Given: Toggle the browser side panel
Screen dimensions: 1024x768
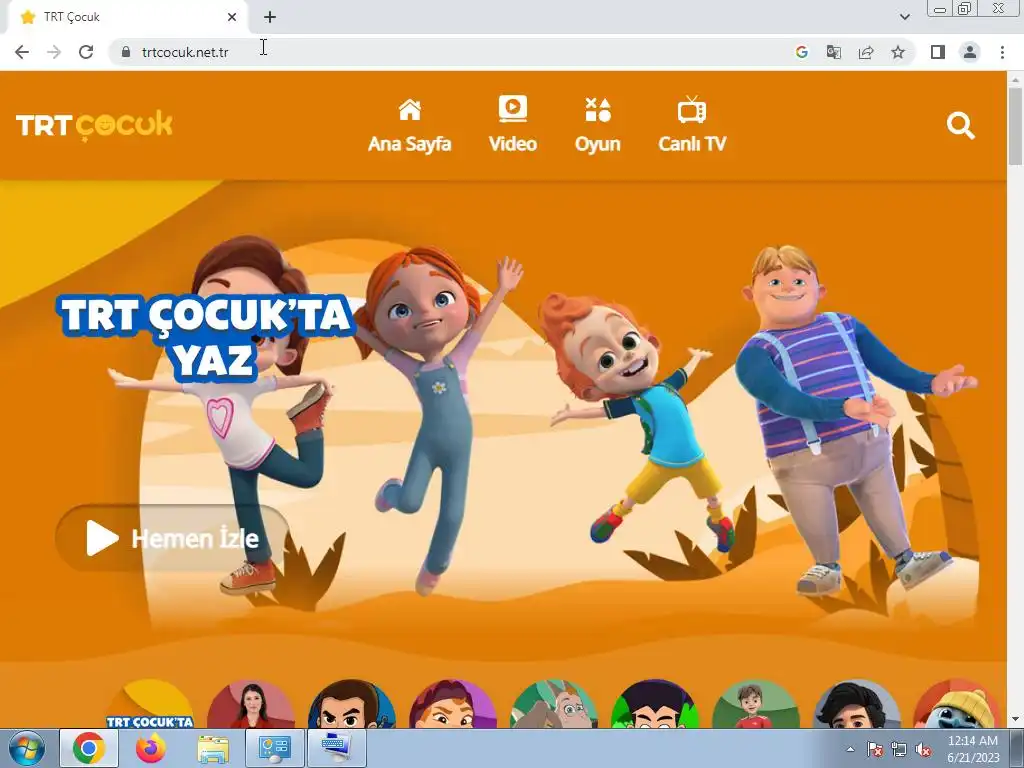Looking at the screenshot, I should coord(938,52).
